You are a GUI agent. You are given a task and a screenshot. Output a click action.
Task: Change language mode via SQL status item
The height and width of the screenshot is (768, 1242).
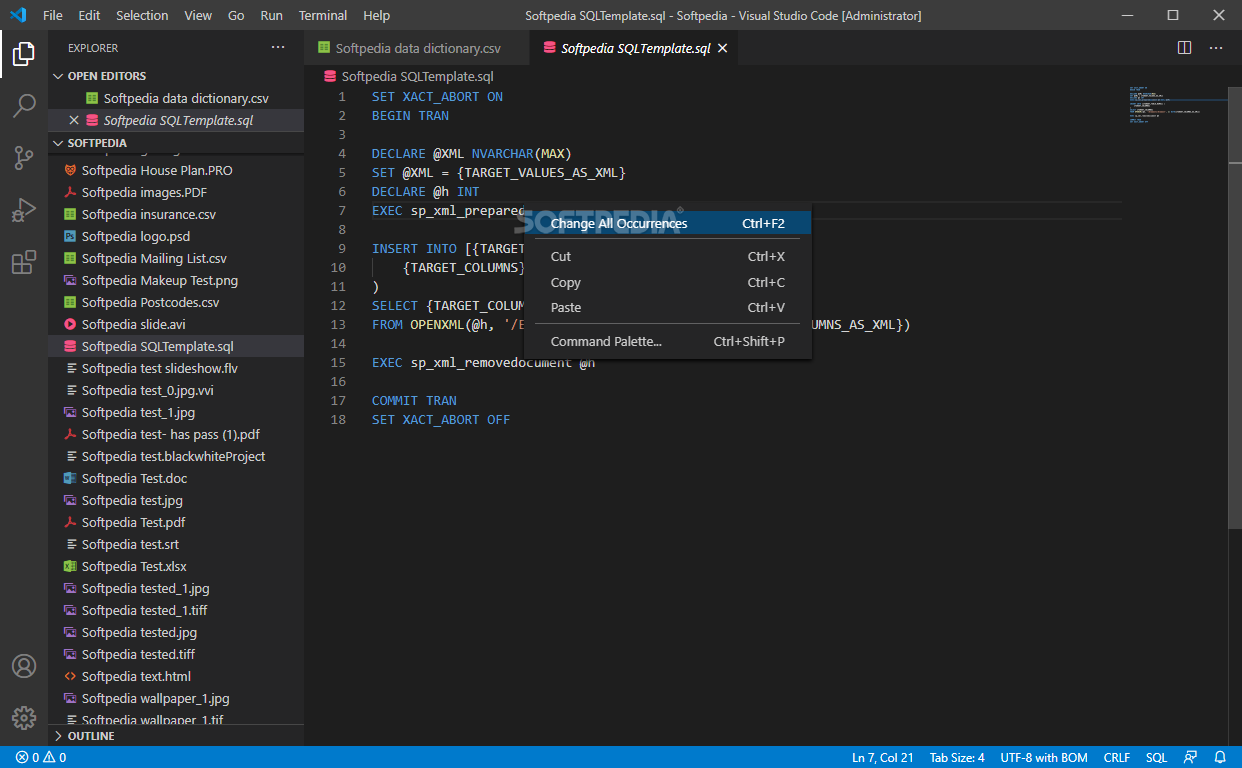(x=1156, y=757)
